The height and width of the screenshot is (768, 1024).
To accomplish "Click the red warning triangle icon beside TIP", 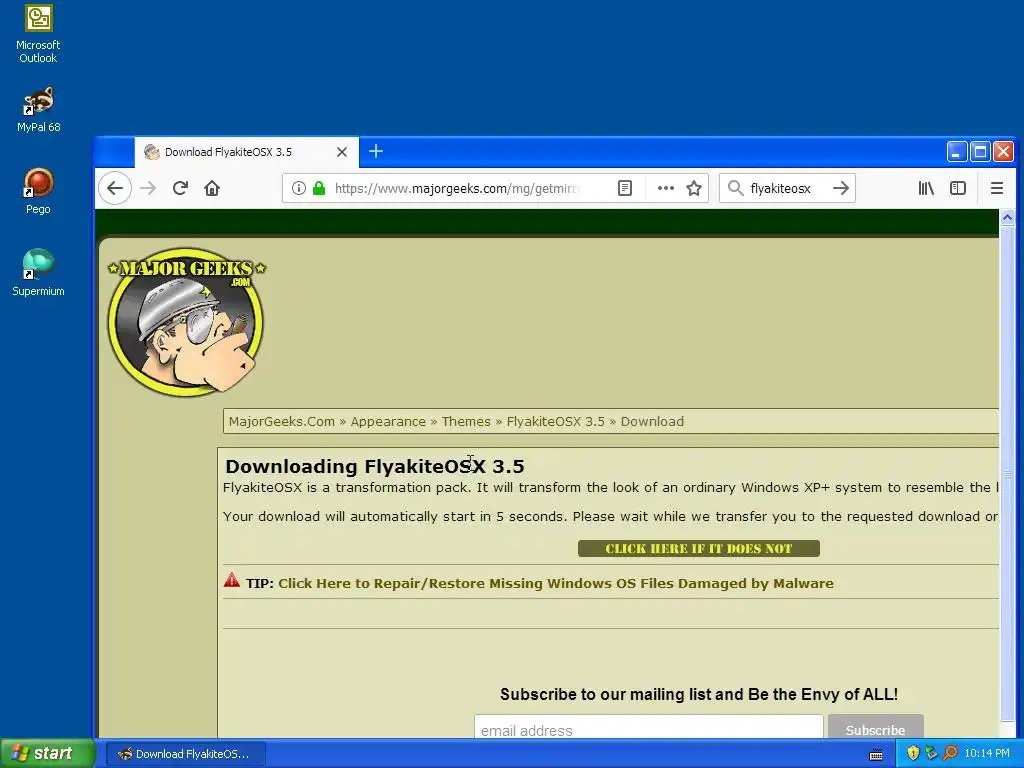I will click(x=232, y=580).
